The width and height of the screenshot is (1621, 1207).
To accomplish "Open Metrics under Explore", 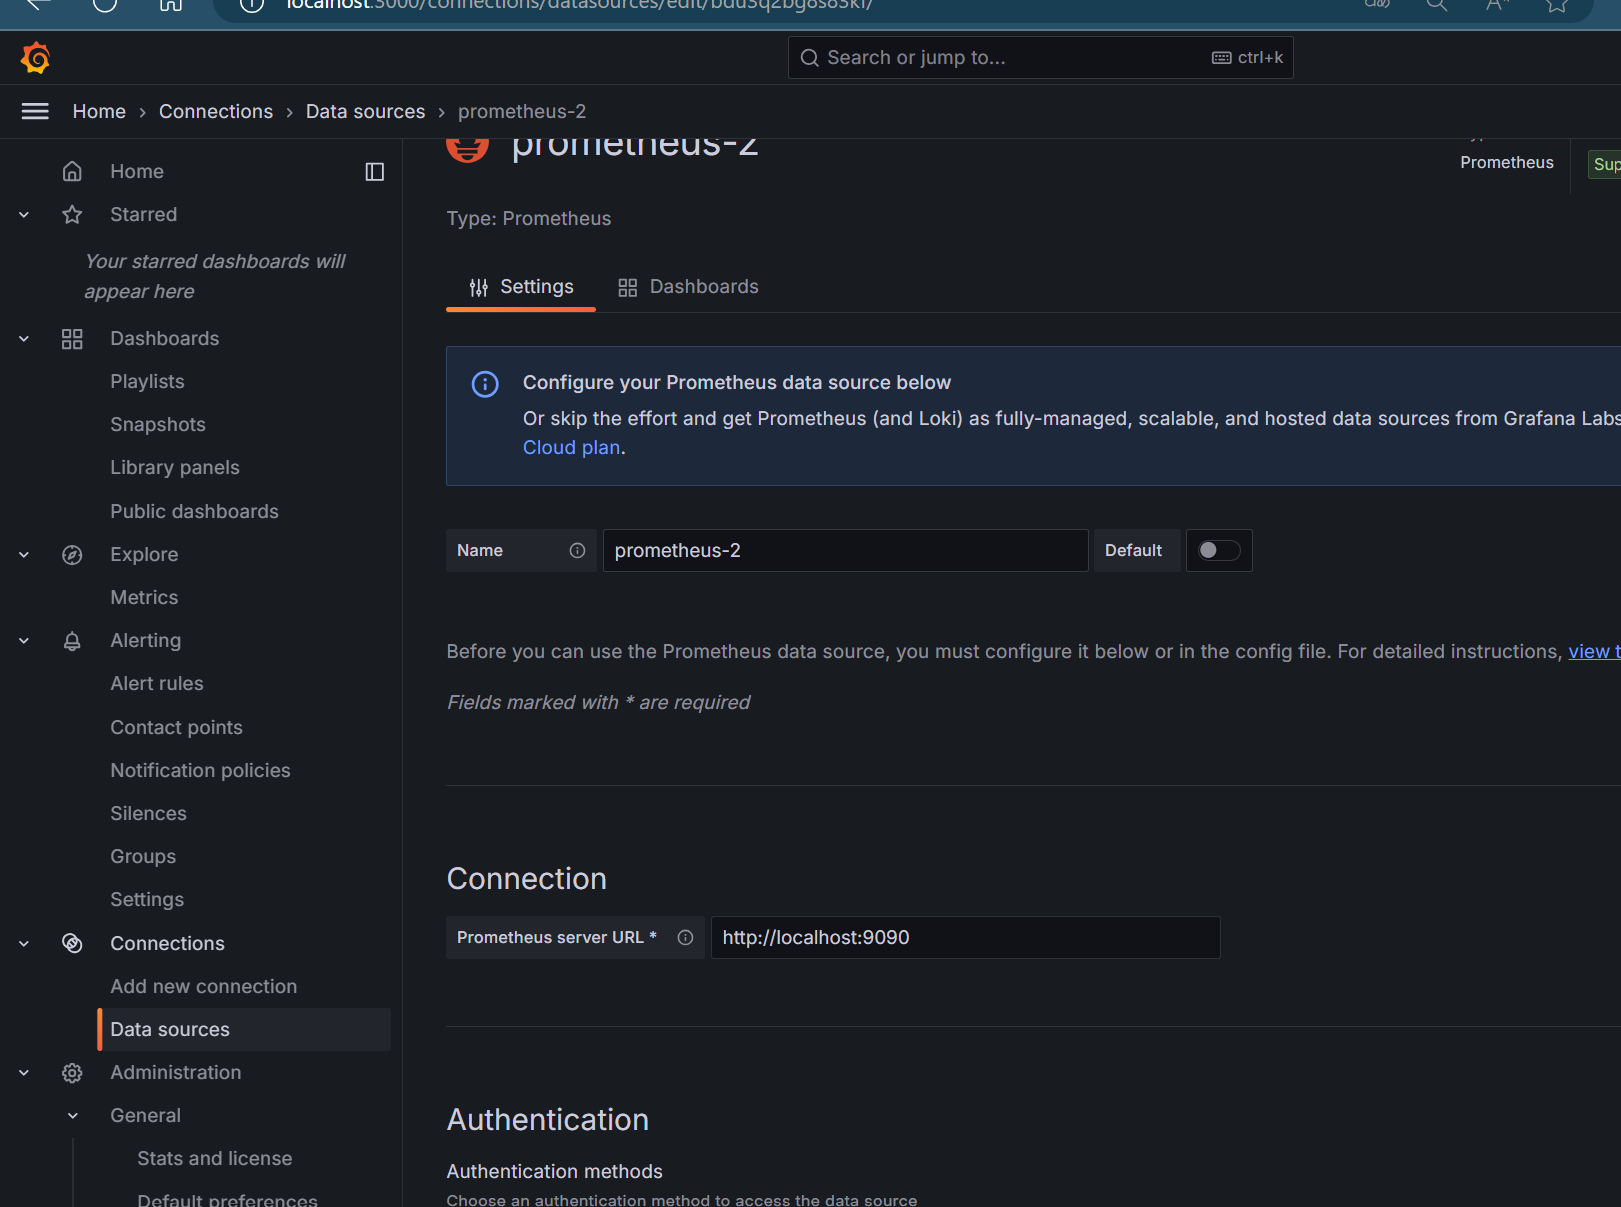I will coord(144,597).
